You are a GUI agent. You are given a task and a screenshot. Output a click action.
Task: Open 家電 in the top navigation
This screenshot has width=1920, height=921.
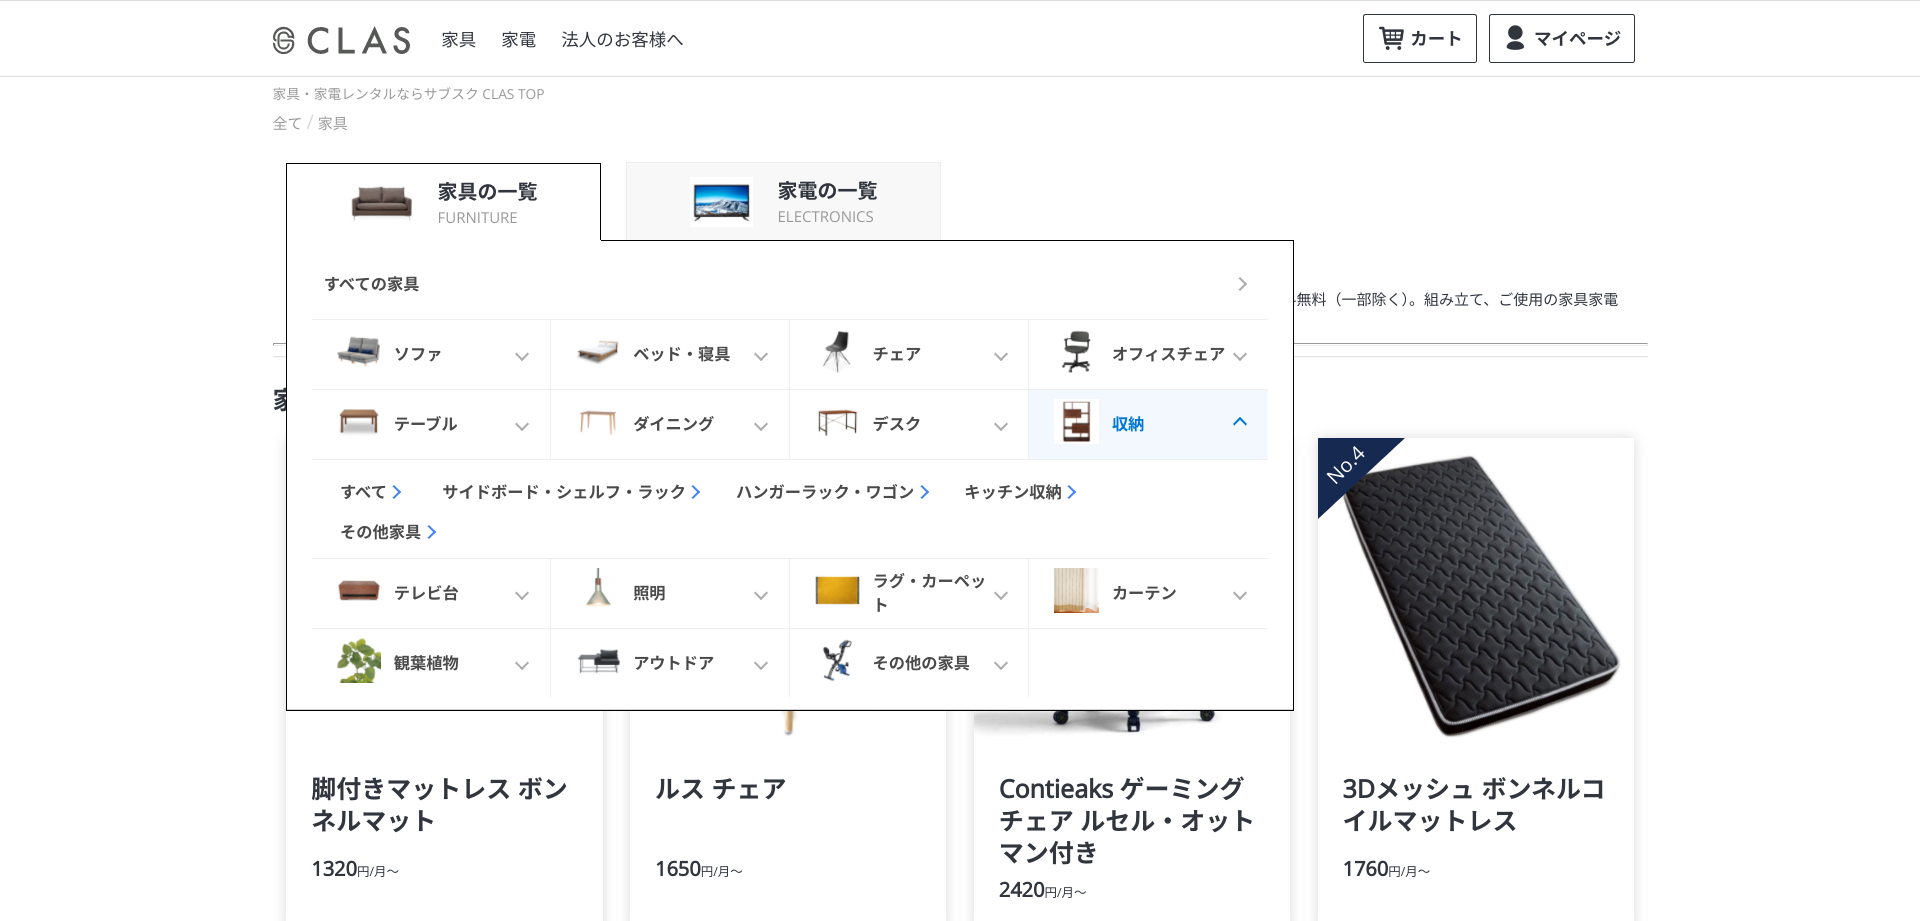(519, 40)
